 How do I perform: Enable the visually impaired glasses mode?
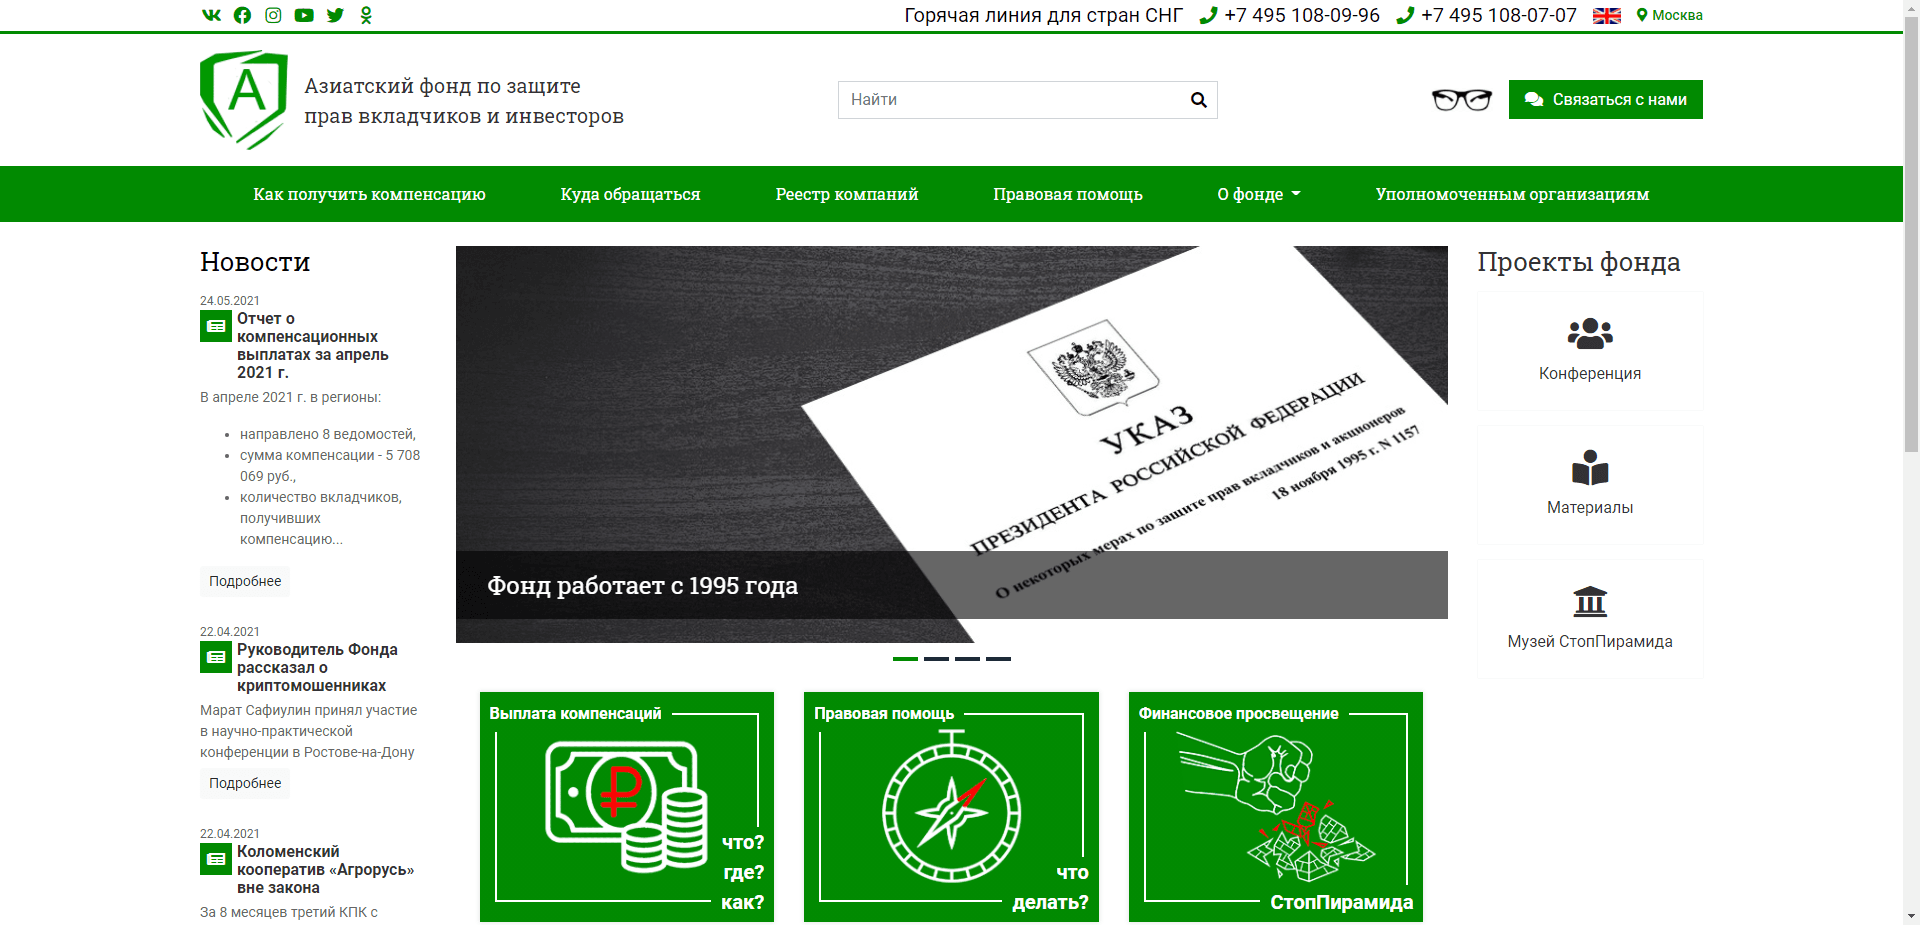coord(1462,99)
